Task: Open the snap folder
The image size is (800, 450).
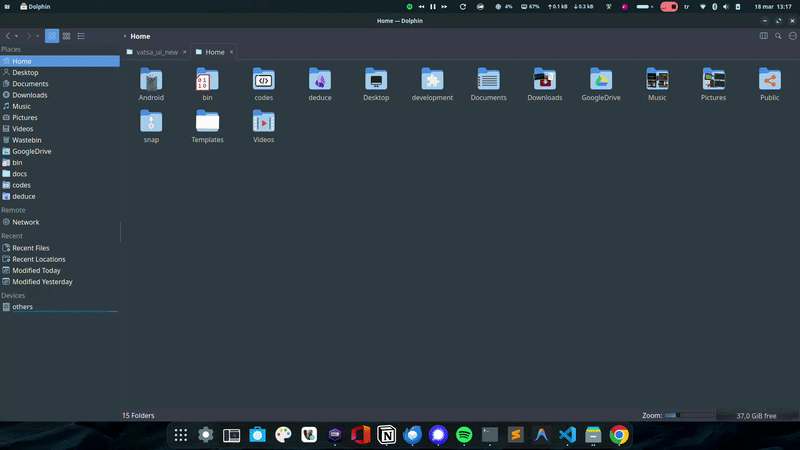Action: pos(151,123)
